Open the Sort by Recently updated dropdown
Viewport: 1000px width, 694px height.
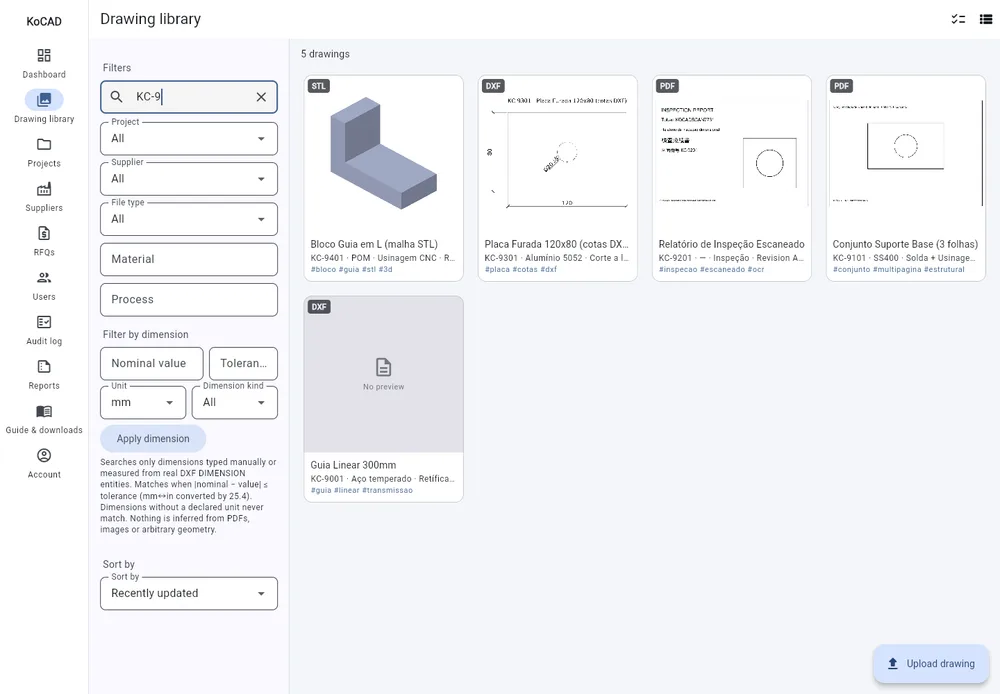coord(189,593)
